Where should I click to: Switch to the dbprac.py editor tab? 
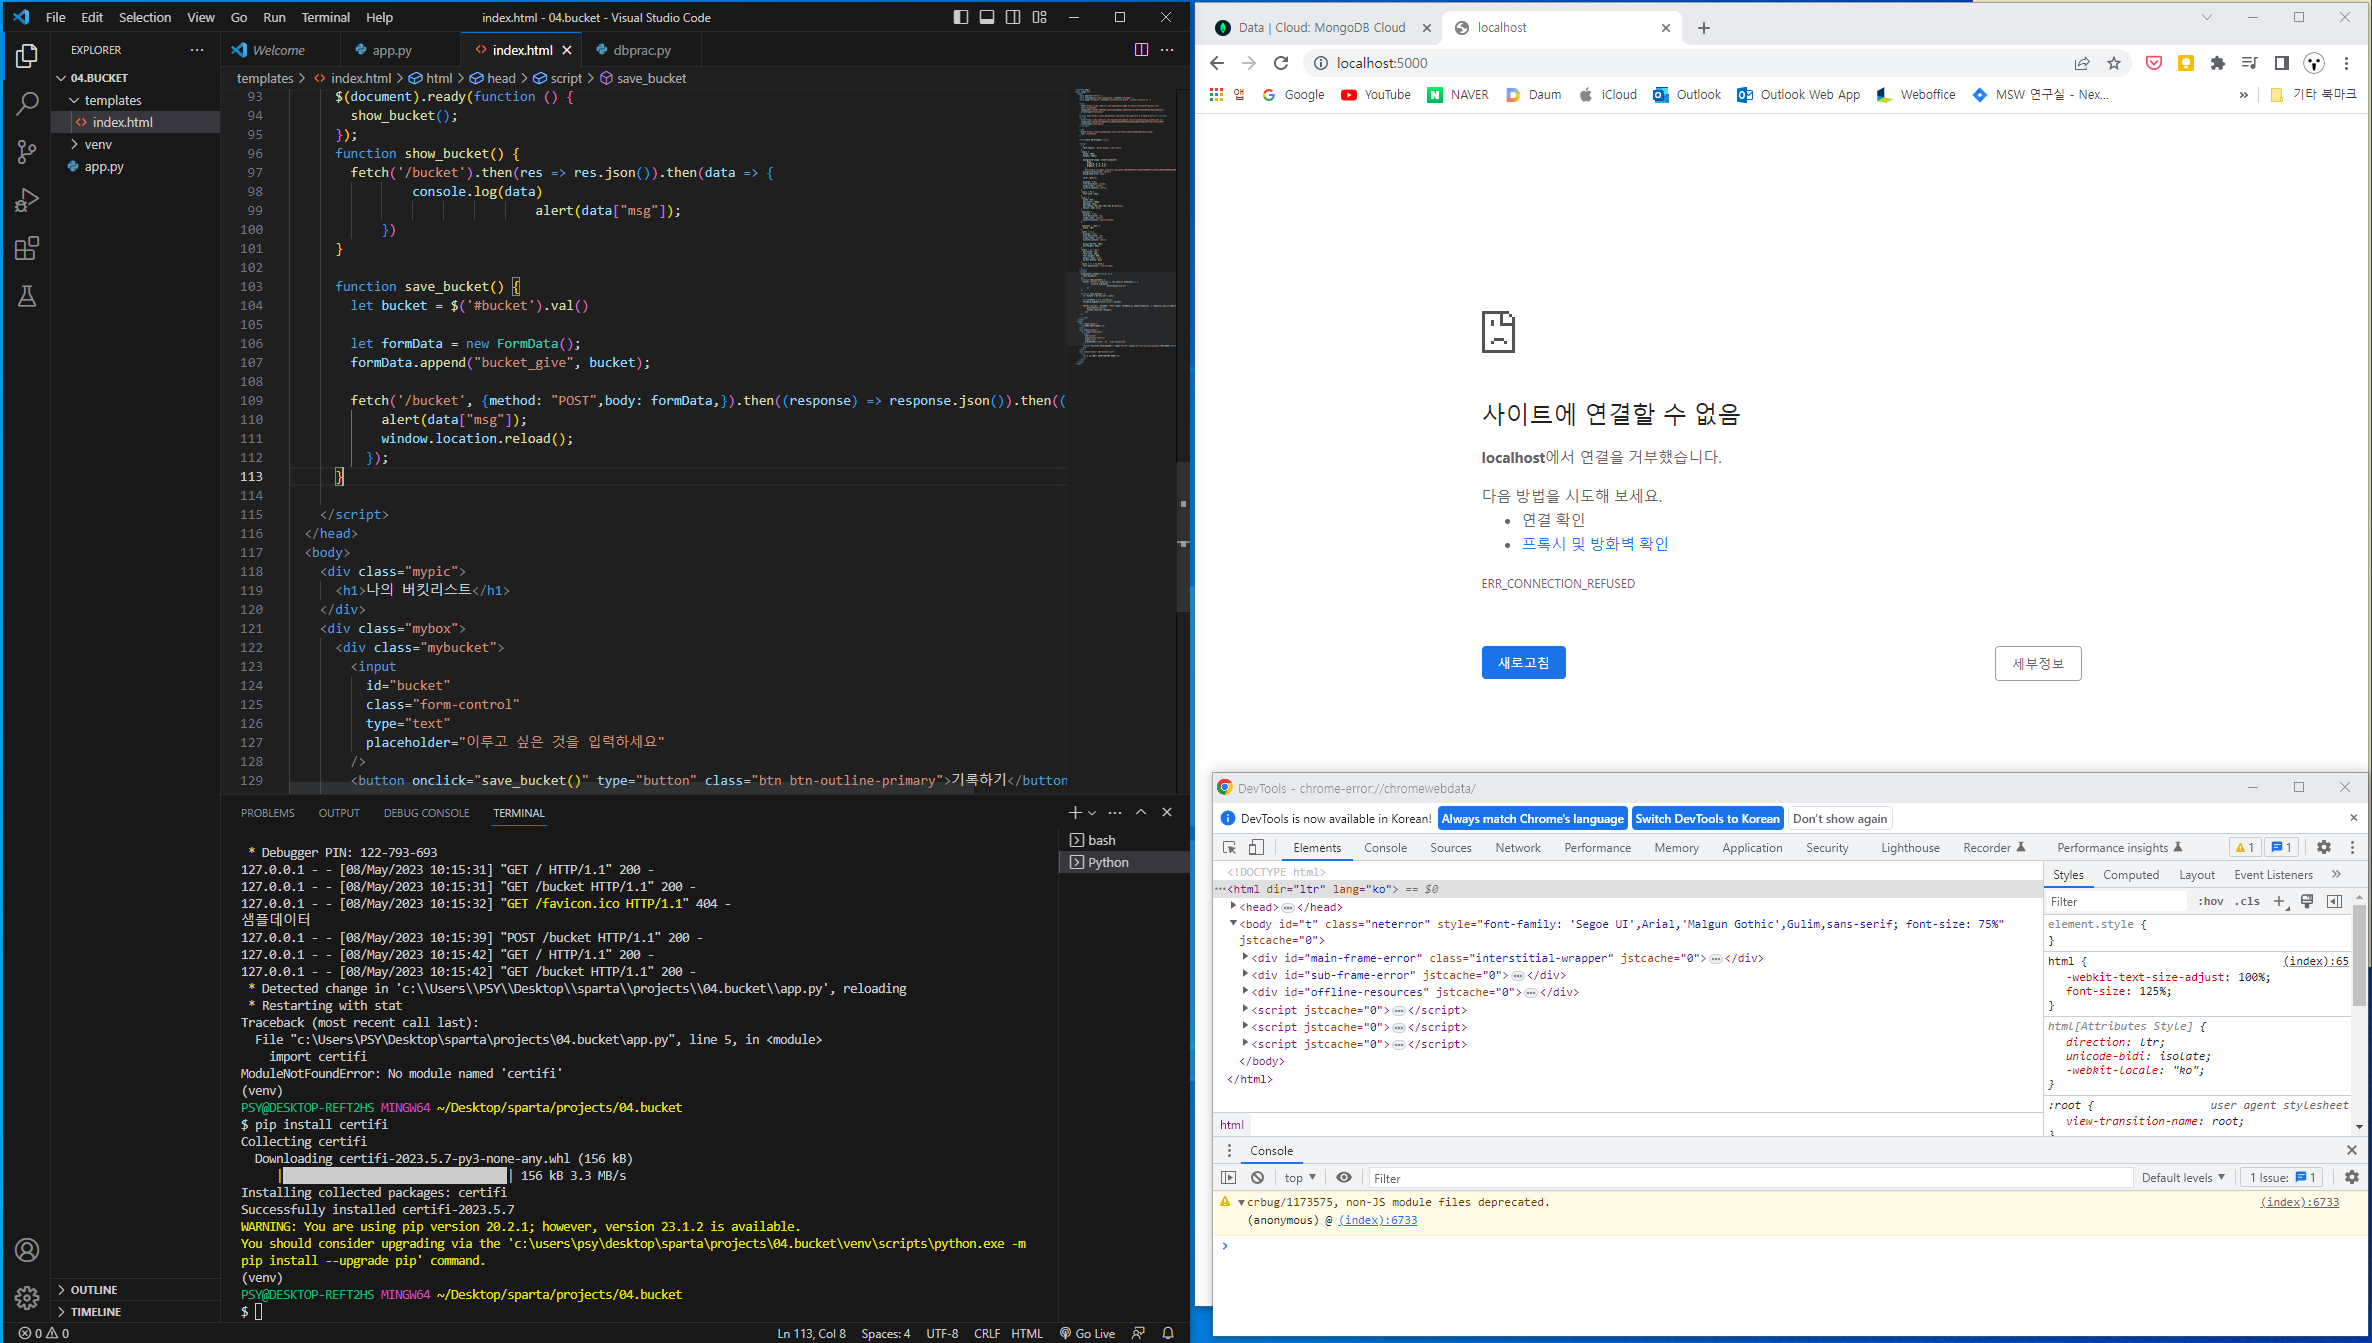[x=642, y=50]
